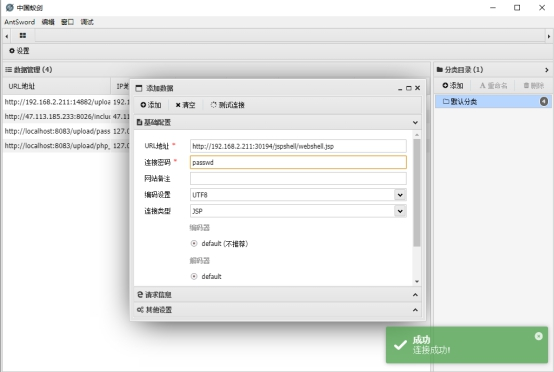Click 删除 category button
This screenshot has width=554, height=372.
(534, 85)
